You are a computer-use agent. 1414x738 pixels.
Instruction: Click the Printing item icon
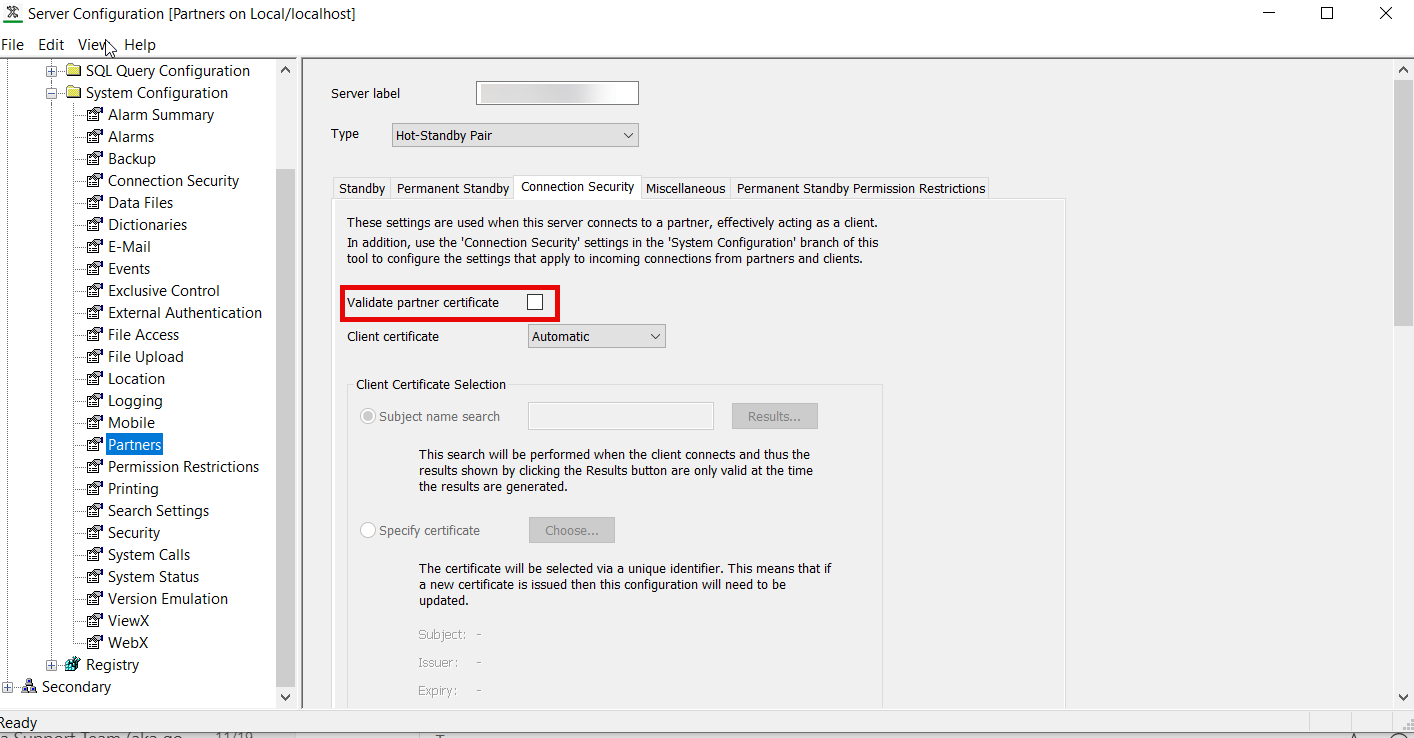click(x=95, y=489)
